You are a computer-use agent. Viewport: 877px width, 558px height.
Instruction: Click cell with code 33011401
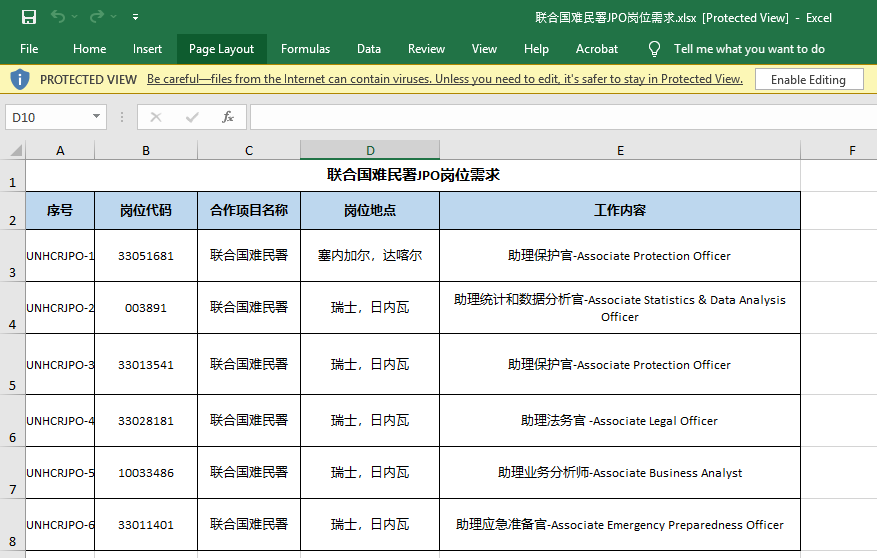point(146,524)
